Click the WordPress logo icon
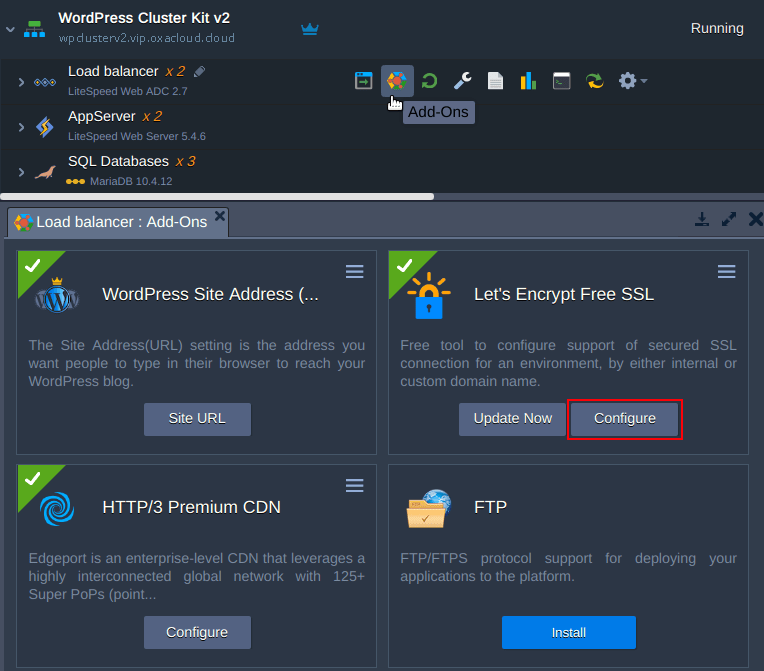The width and height of the screenshot is (764, 671). 57,296
